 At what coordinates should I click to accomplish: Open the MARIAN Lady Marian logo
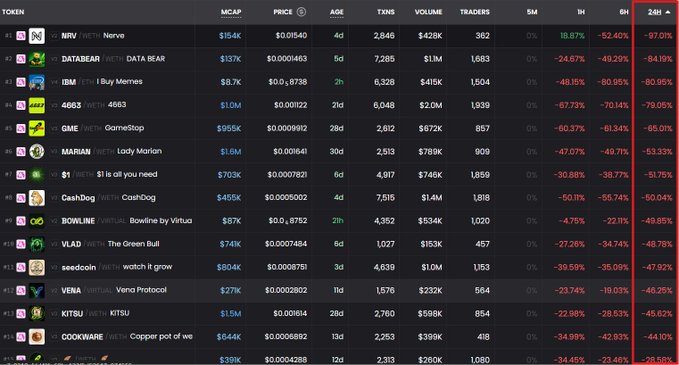pyautogui.click(x=37, y=152)
